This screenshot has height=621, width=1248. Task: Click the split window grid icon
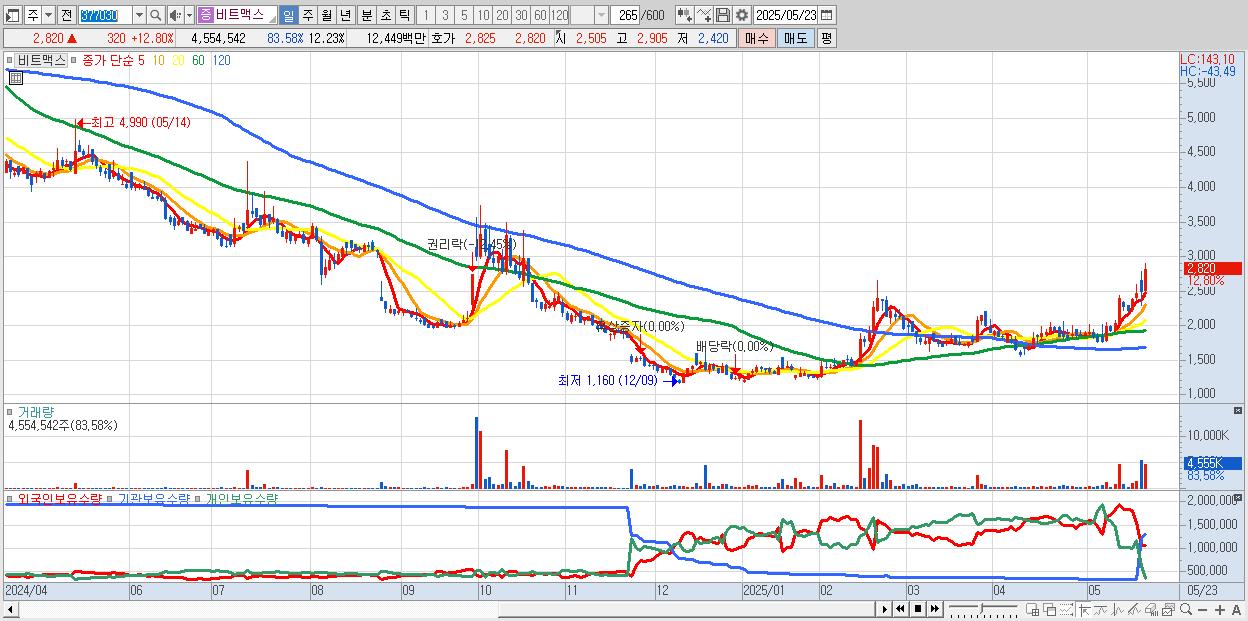click(1033, 609)
